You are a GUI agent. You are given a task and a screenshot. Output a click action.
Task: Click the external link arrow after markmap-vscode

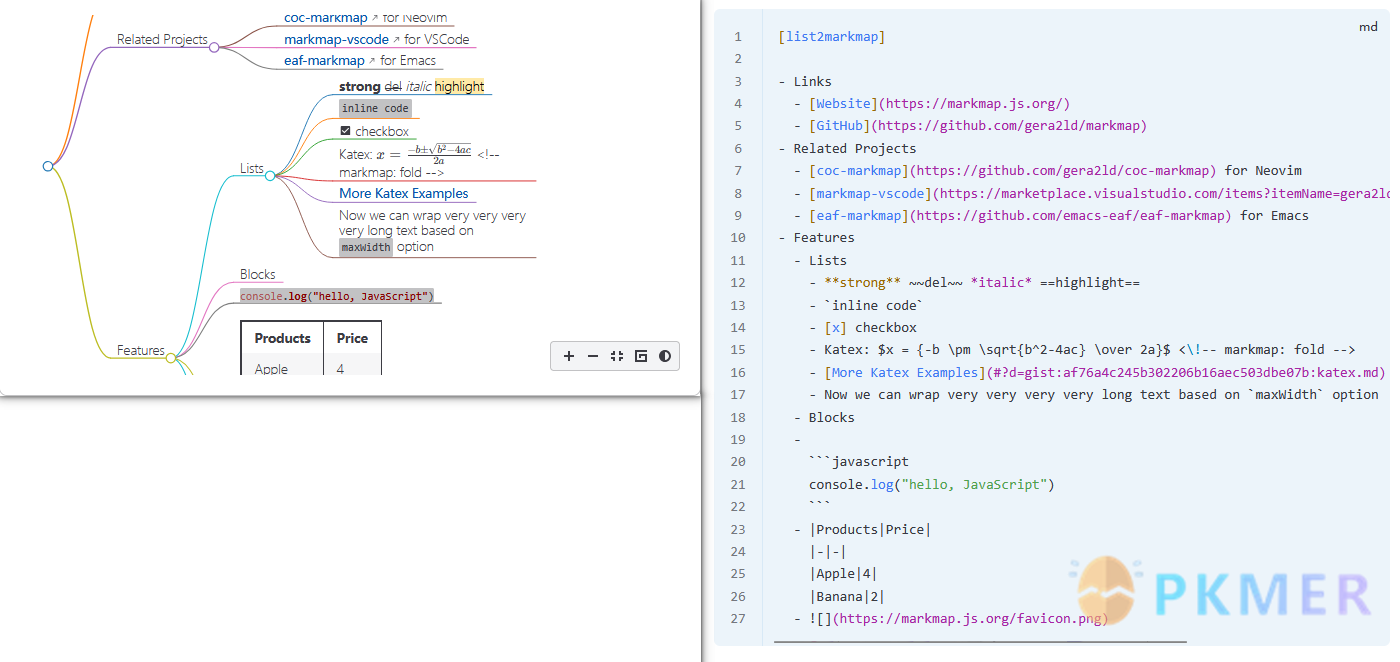(x=396, y=40)
